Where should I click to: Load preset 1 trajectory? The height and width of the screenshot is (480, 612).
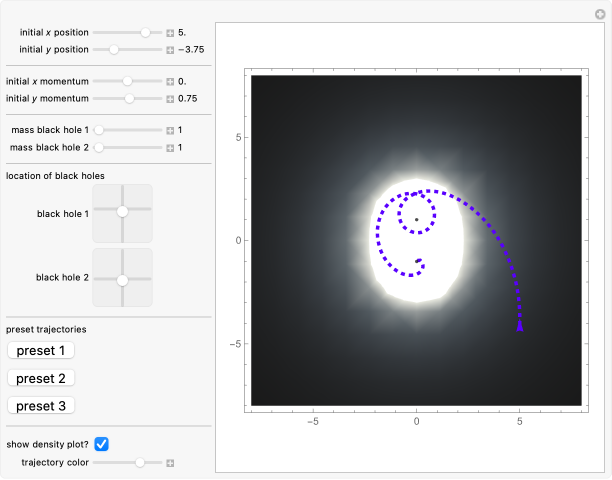coord(40,350)
